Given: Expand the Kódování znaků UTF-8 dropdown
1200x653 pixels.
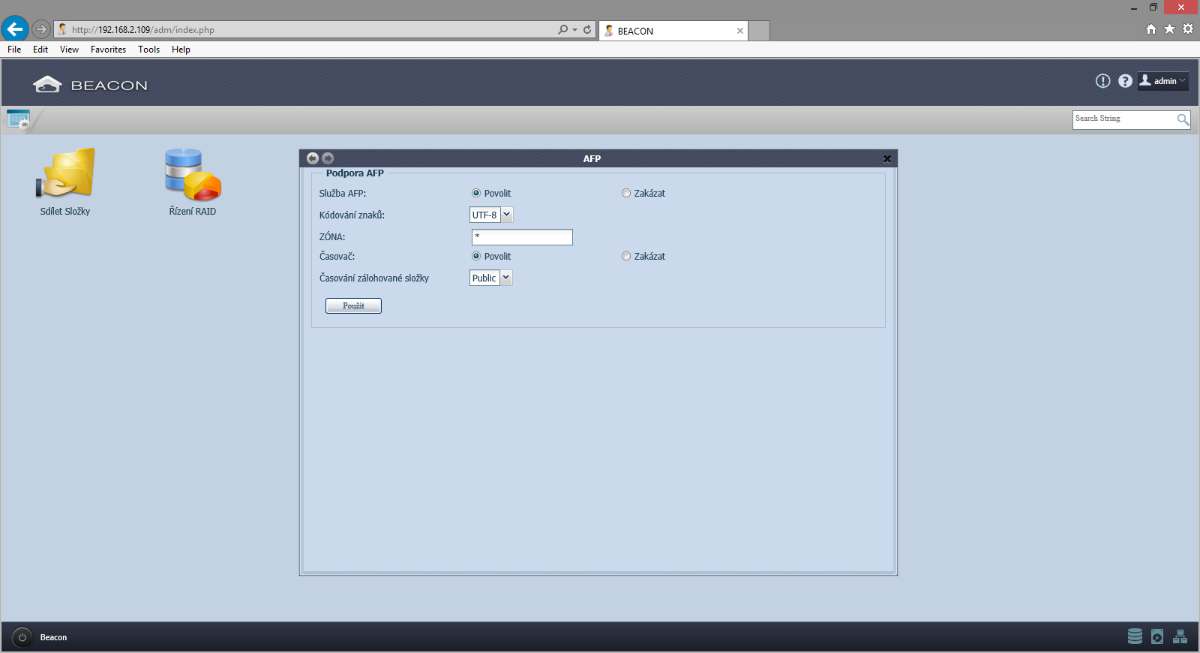Looking at the screenshot, I should click(x=491, y=215).
